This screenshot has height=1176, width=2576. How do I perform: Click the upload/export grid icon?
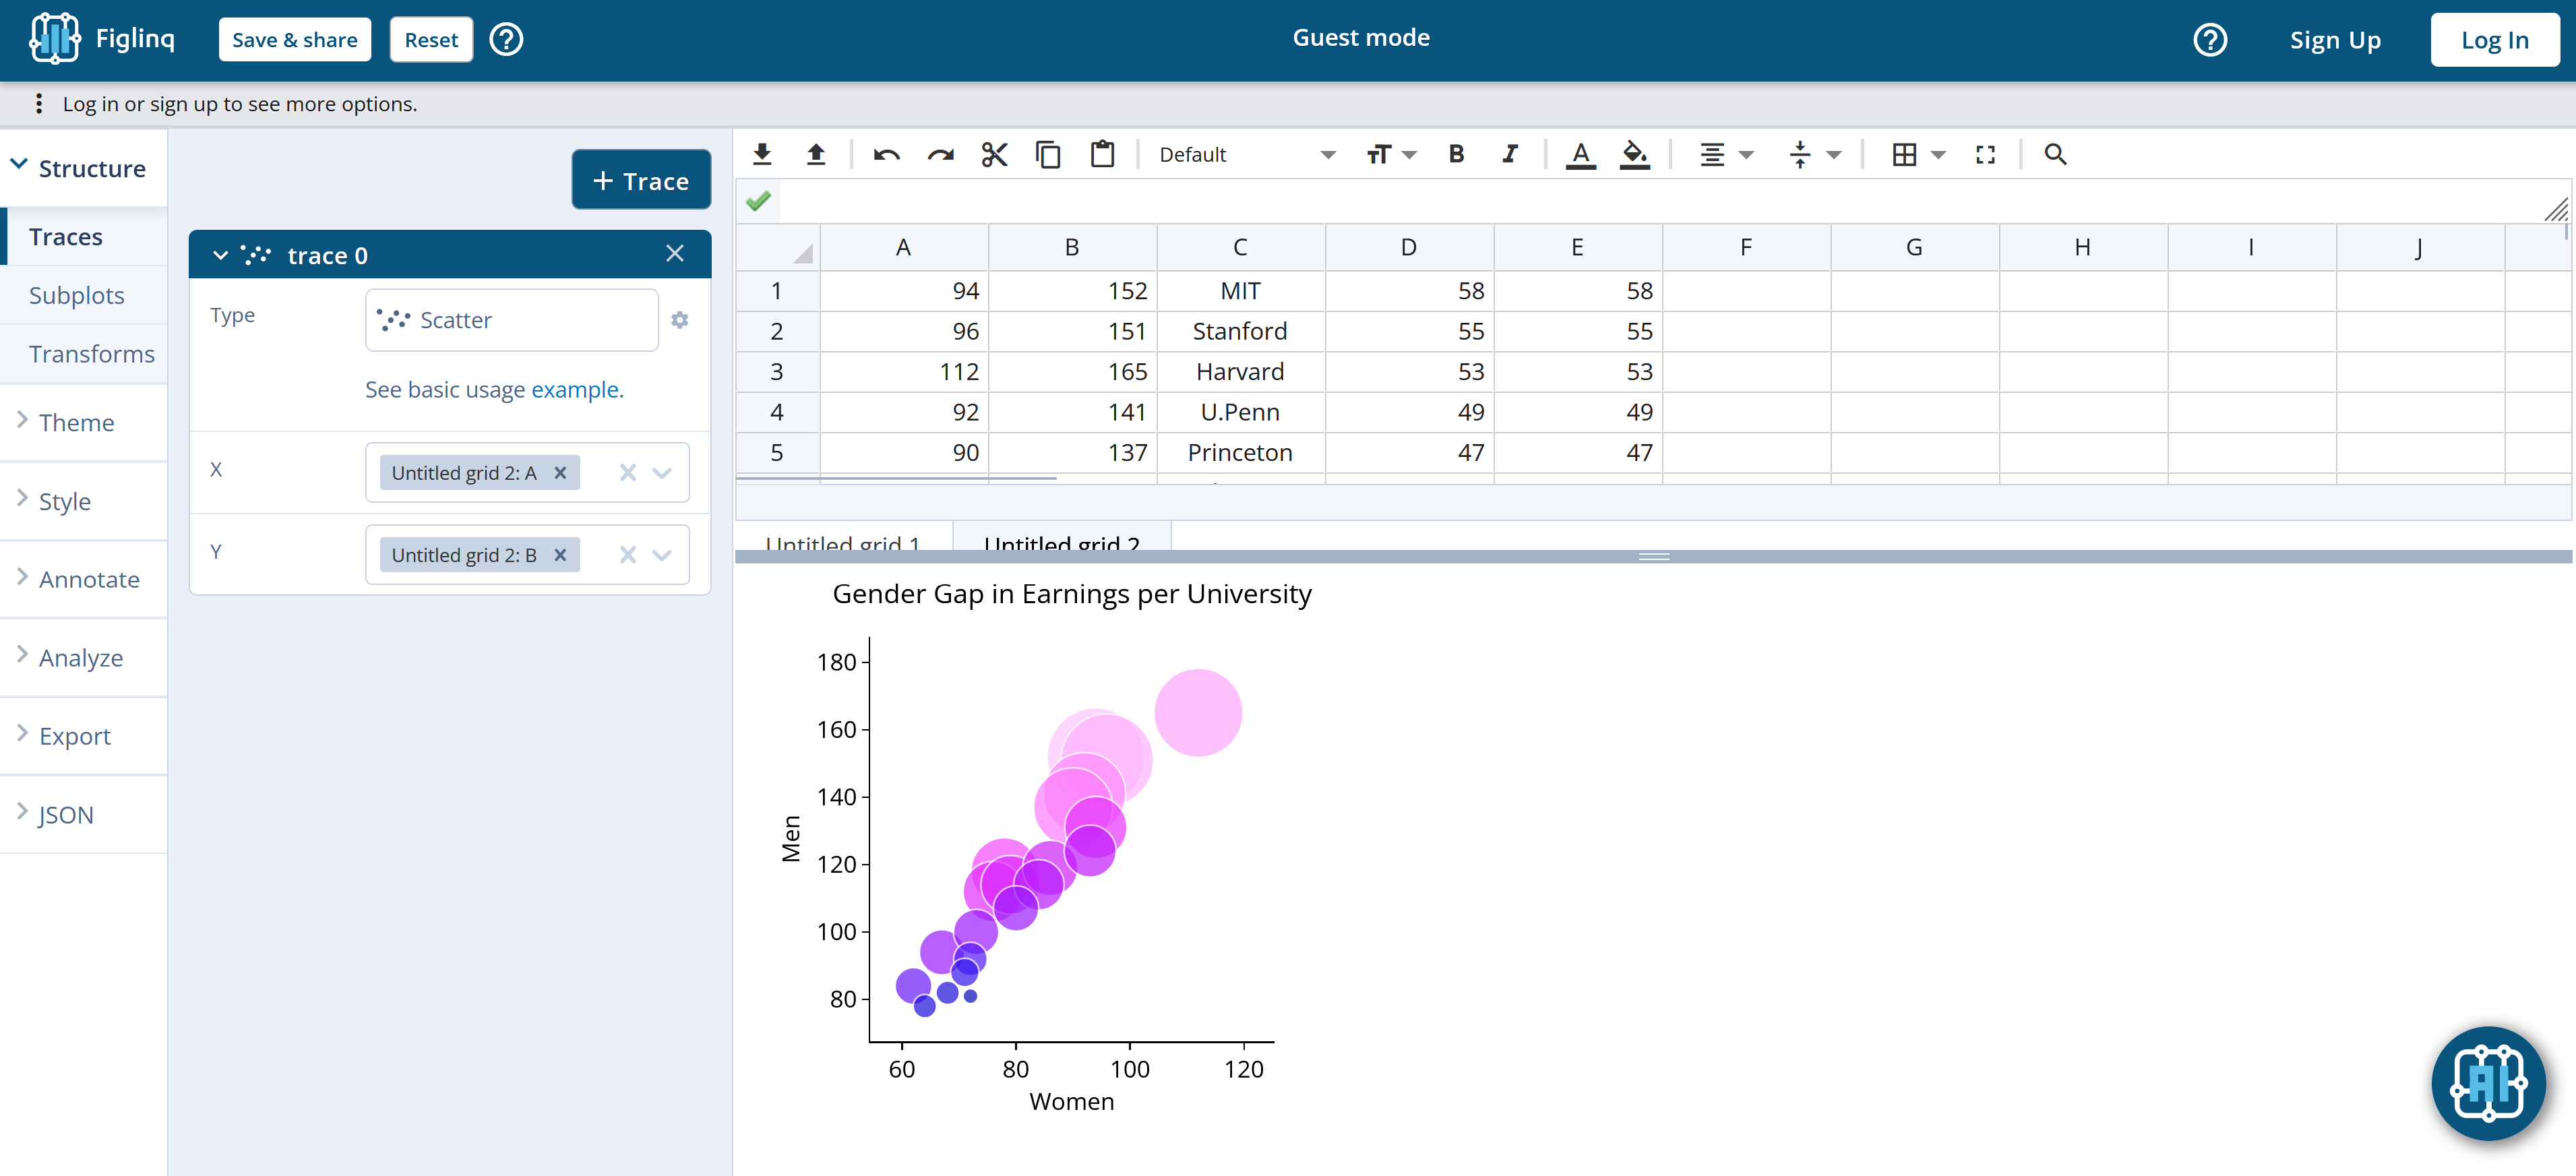tap(816, 154)
